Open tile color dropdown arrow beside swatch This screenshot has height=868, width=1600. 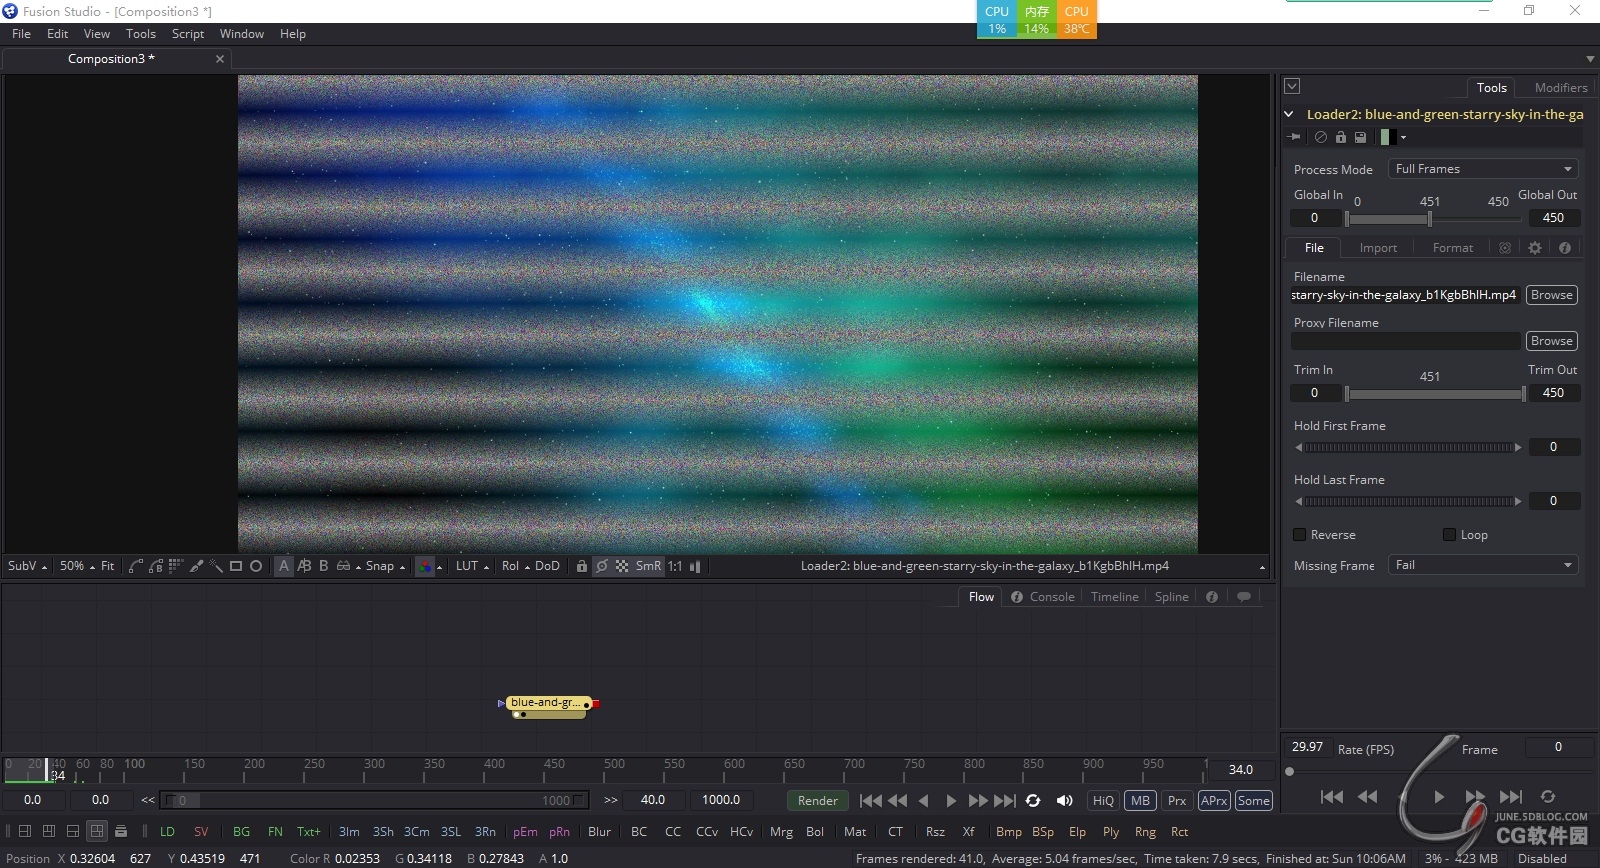(x=1403, y=138)
